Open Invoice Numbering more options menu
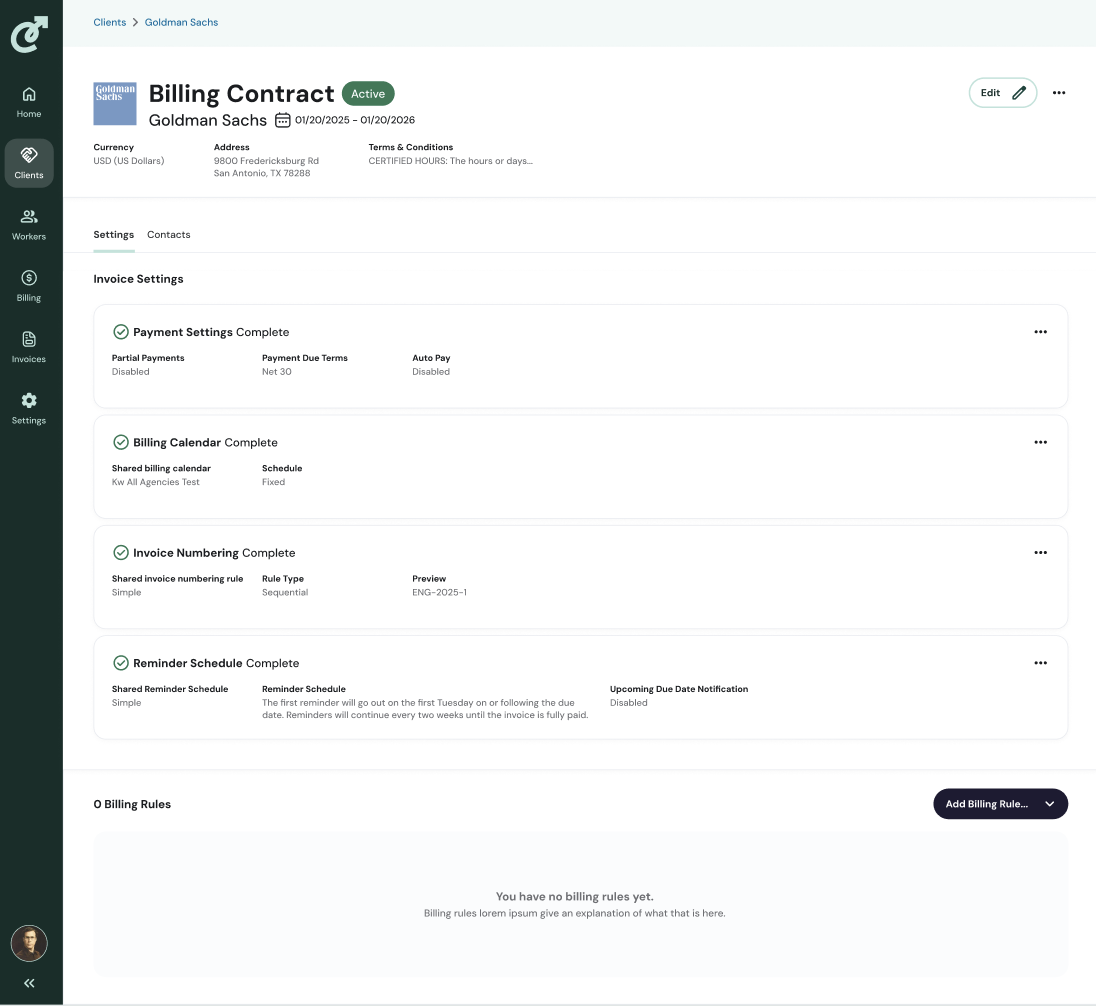 click(x=1040, y=552)
